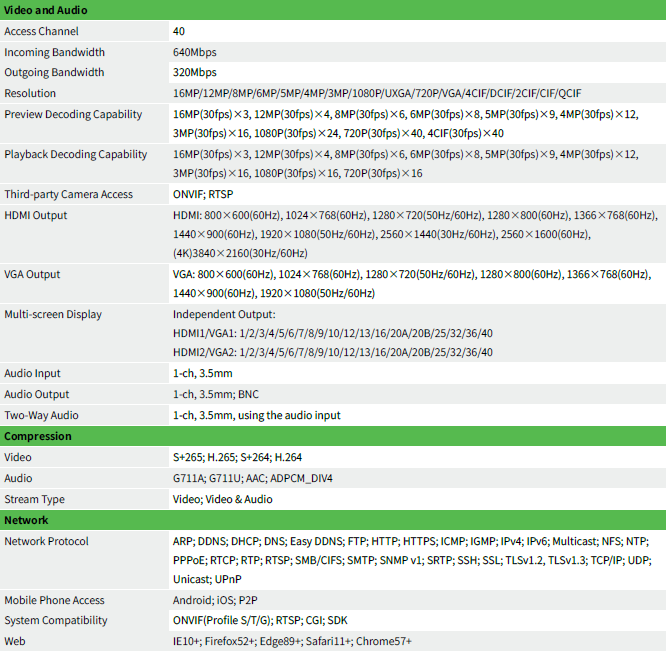Select the Two-Way Audio label
666x651 pixels.
coord(41,415)
